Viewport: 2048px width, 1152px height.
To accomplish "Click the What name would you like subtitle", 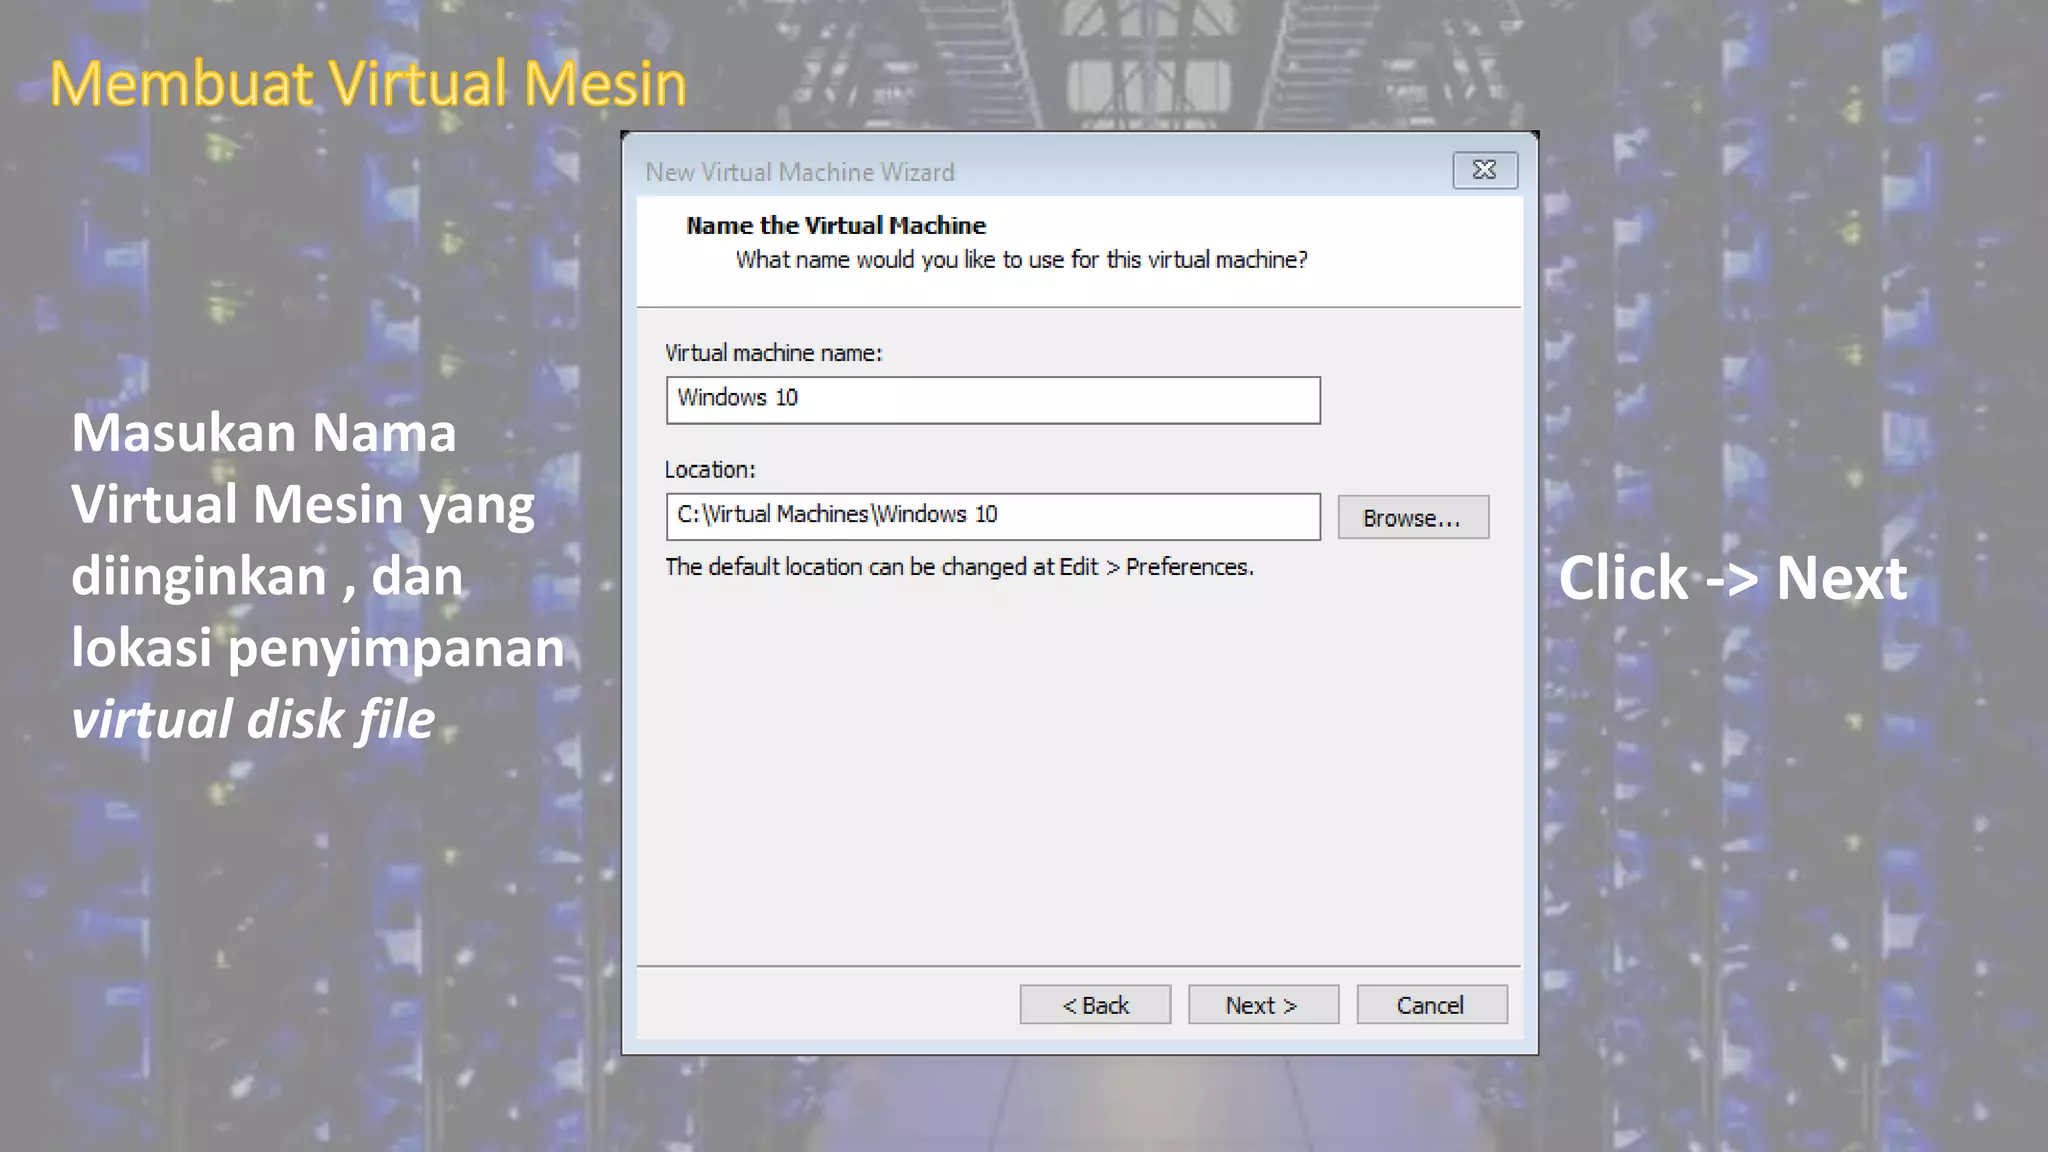I will (x=1021, y=260).
